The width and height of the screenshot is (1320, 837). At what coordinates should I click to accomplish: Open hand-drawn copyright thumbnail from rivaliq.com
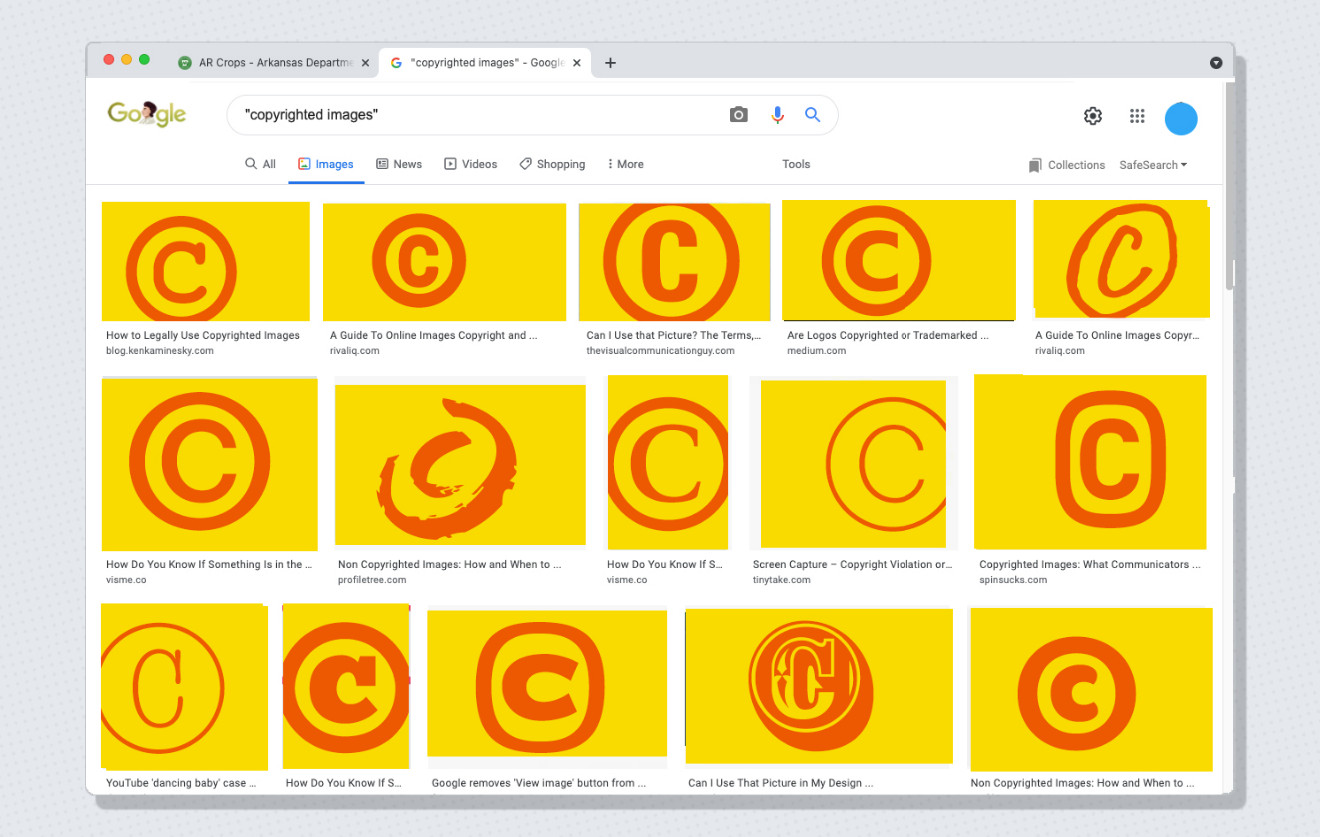(x=1121, y=259)
